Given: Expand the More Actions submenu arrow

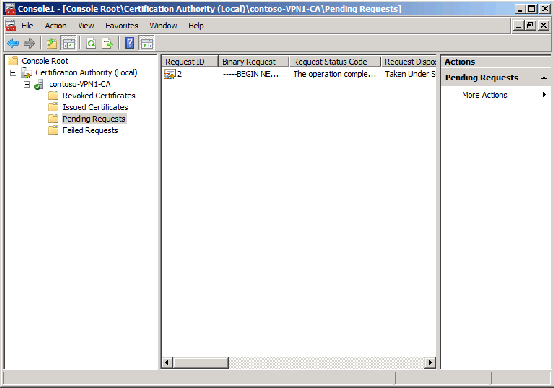Looking at the screenshot, I should (x=544, y=94).
